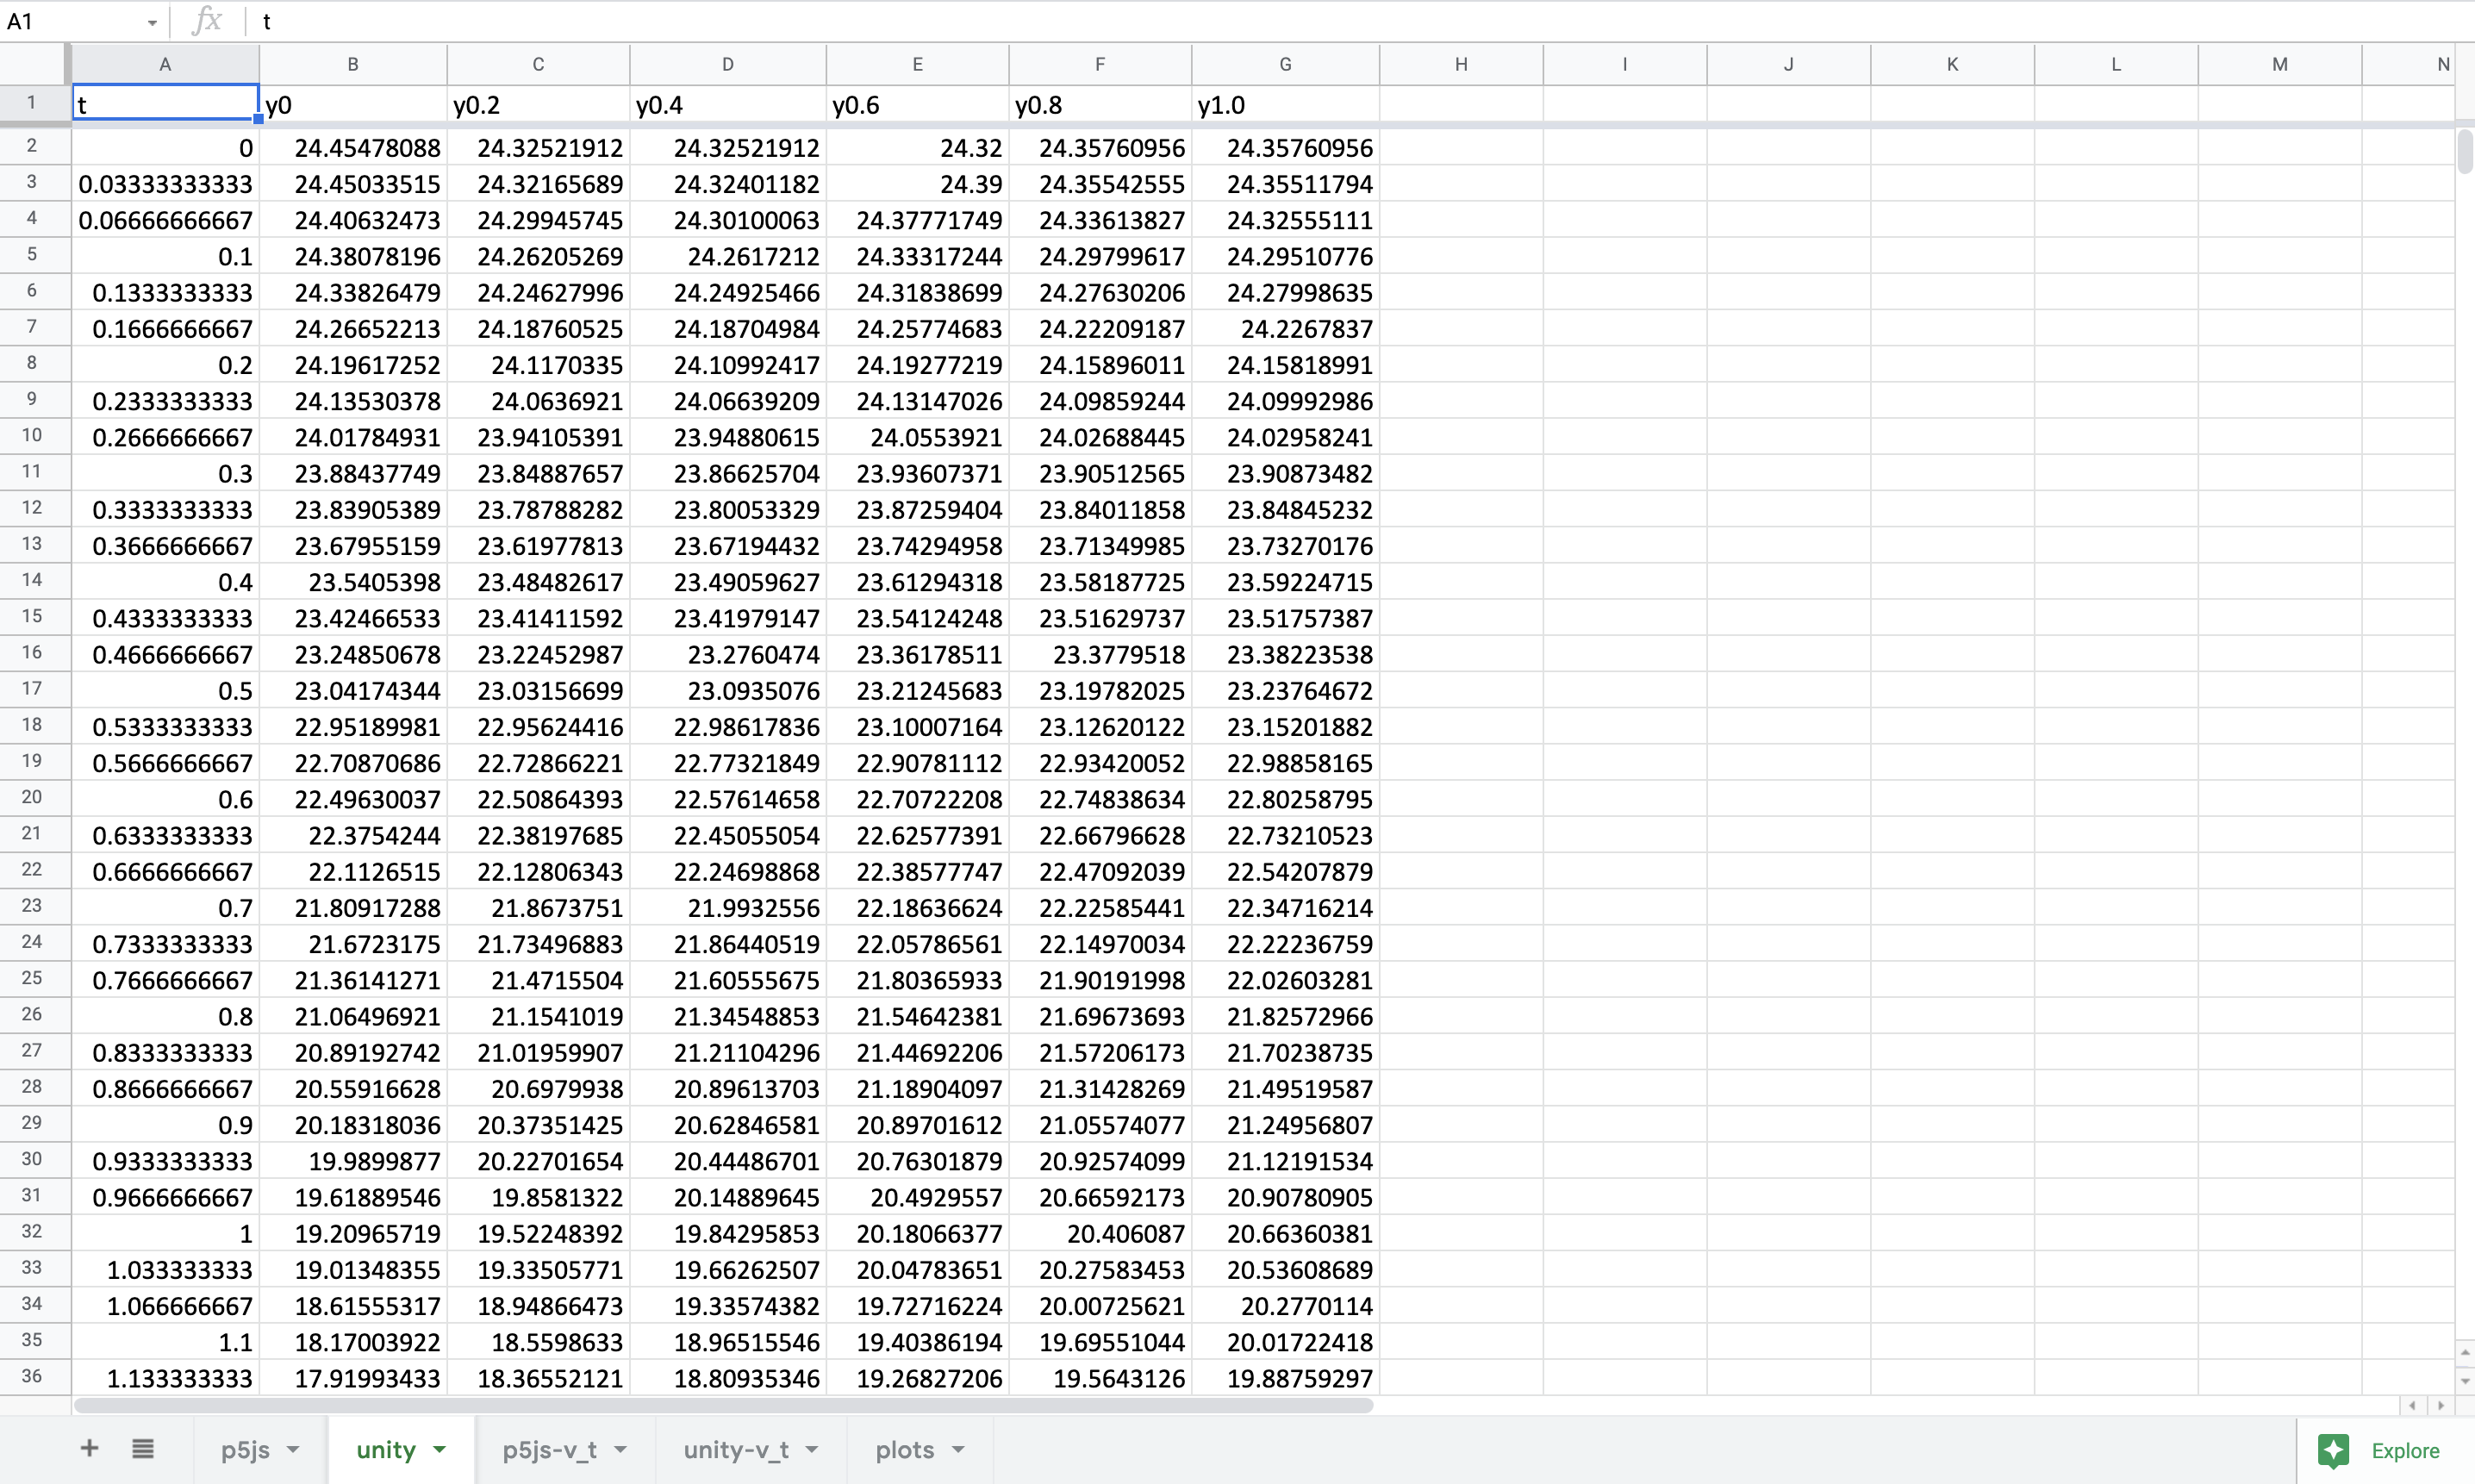Open the all sheets list icon

(x=143, y=1449)
